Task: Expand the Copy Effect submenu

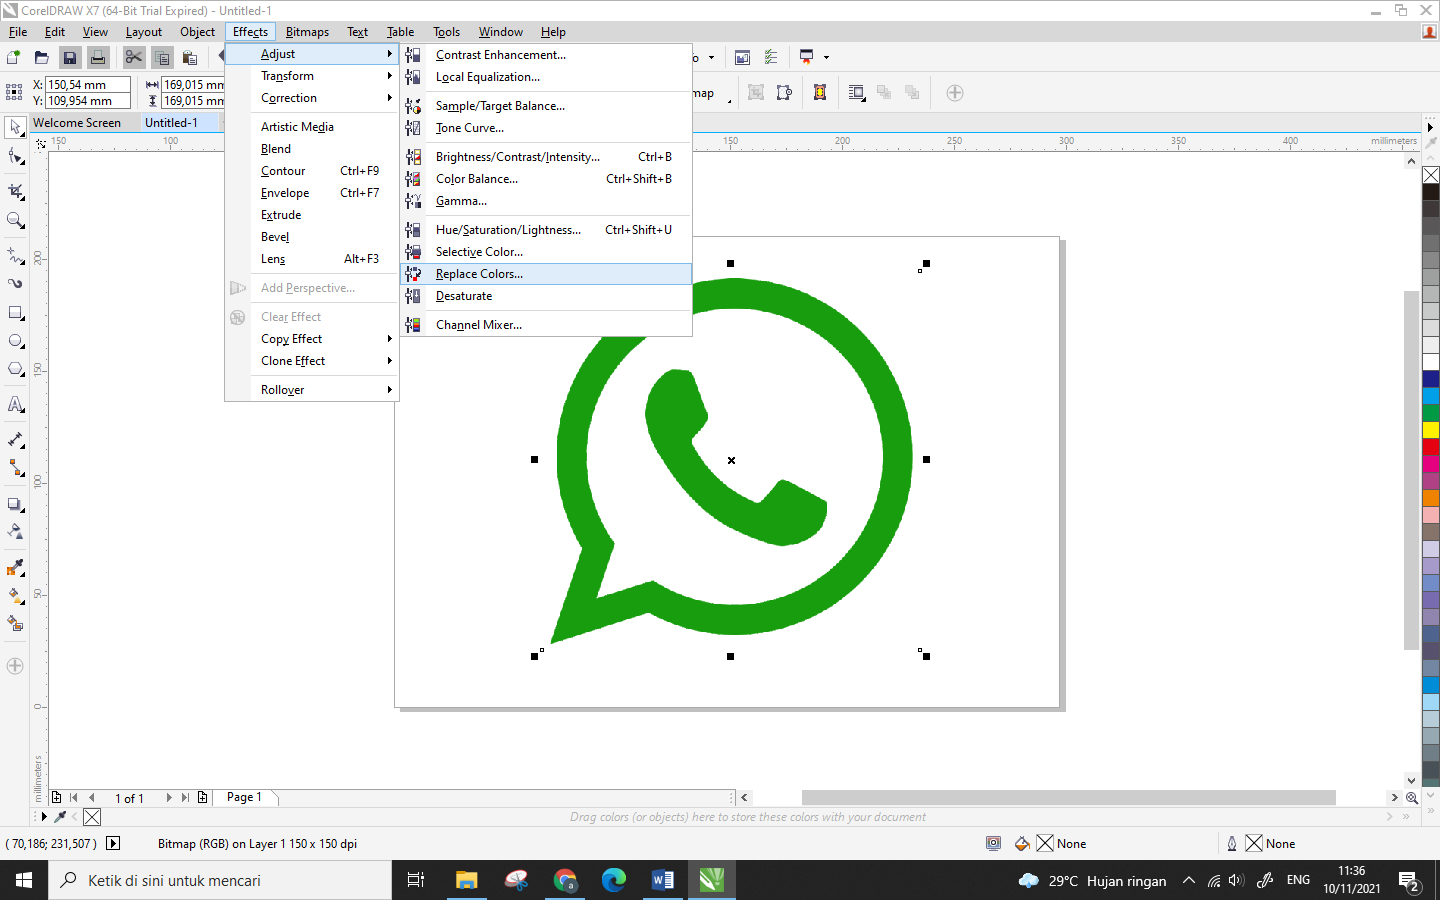Action: pos(312,339)
